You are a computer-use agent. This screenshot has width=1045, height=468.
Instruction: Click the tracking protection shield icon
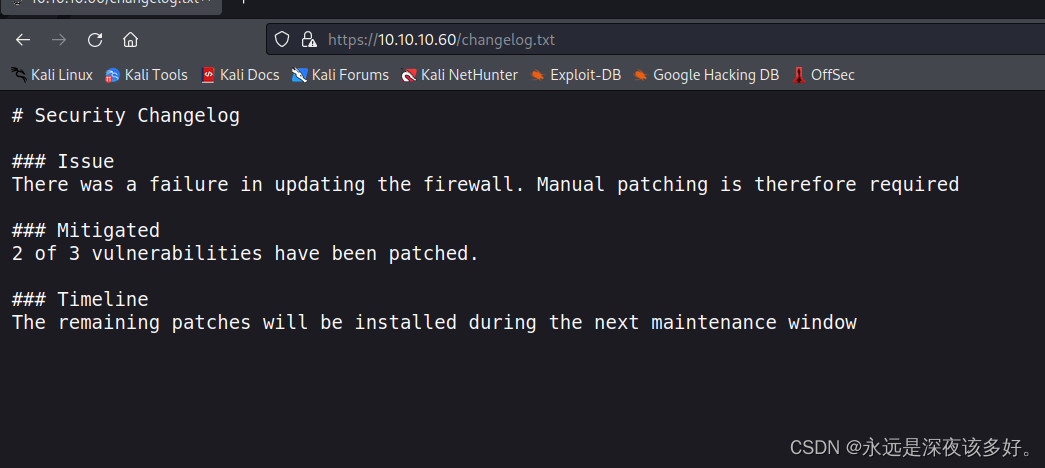tap(282, 40)
